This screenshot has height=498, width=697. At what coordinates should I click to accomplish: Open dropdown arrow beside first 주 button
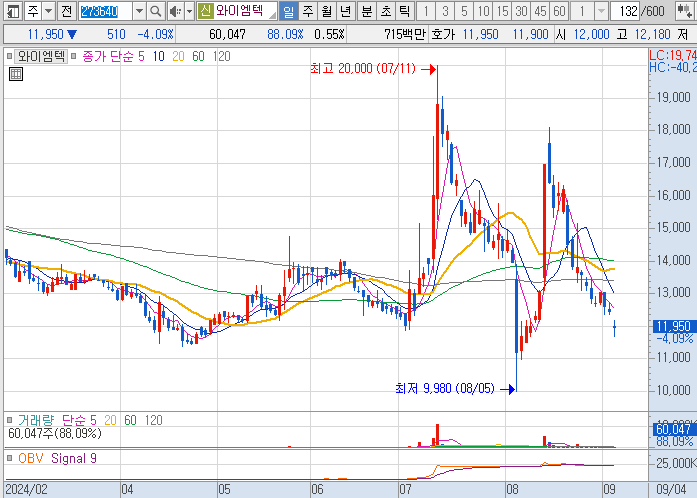(49, 11)
